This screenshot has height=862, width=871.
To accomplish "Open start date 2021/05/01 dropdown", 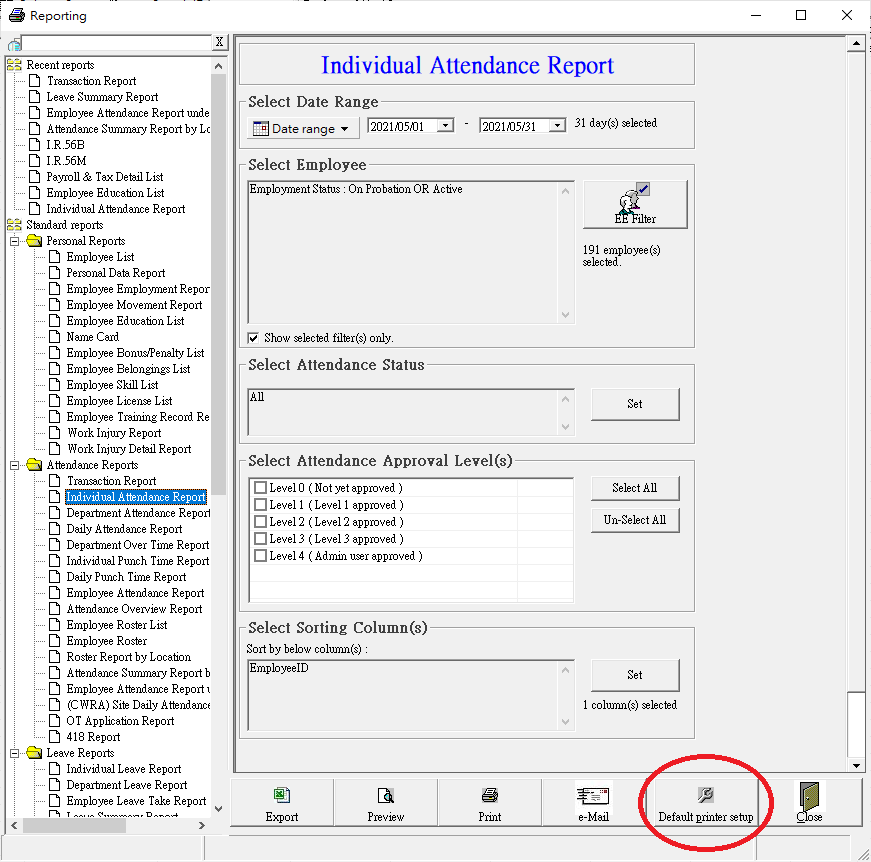I will (x=446, y=125).
